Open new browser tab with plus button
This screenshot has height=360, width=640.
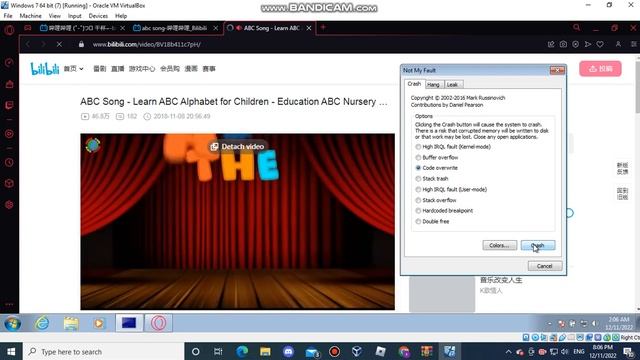[323, 28]
